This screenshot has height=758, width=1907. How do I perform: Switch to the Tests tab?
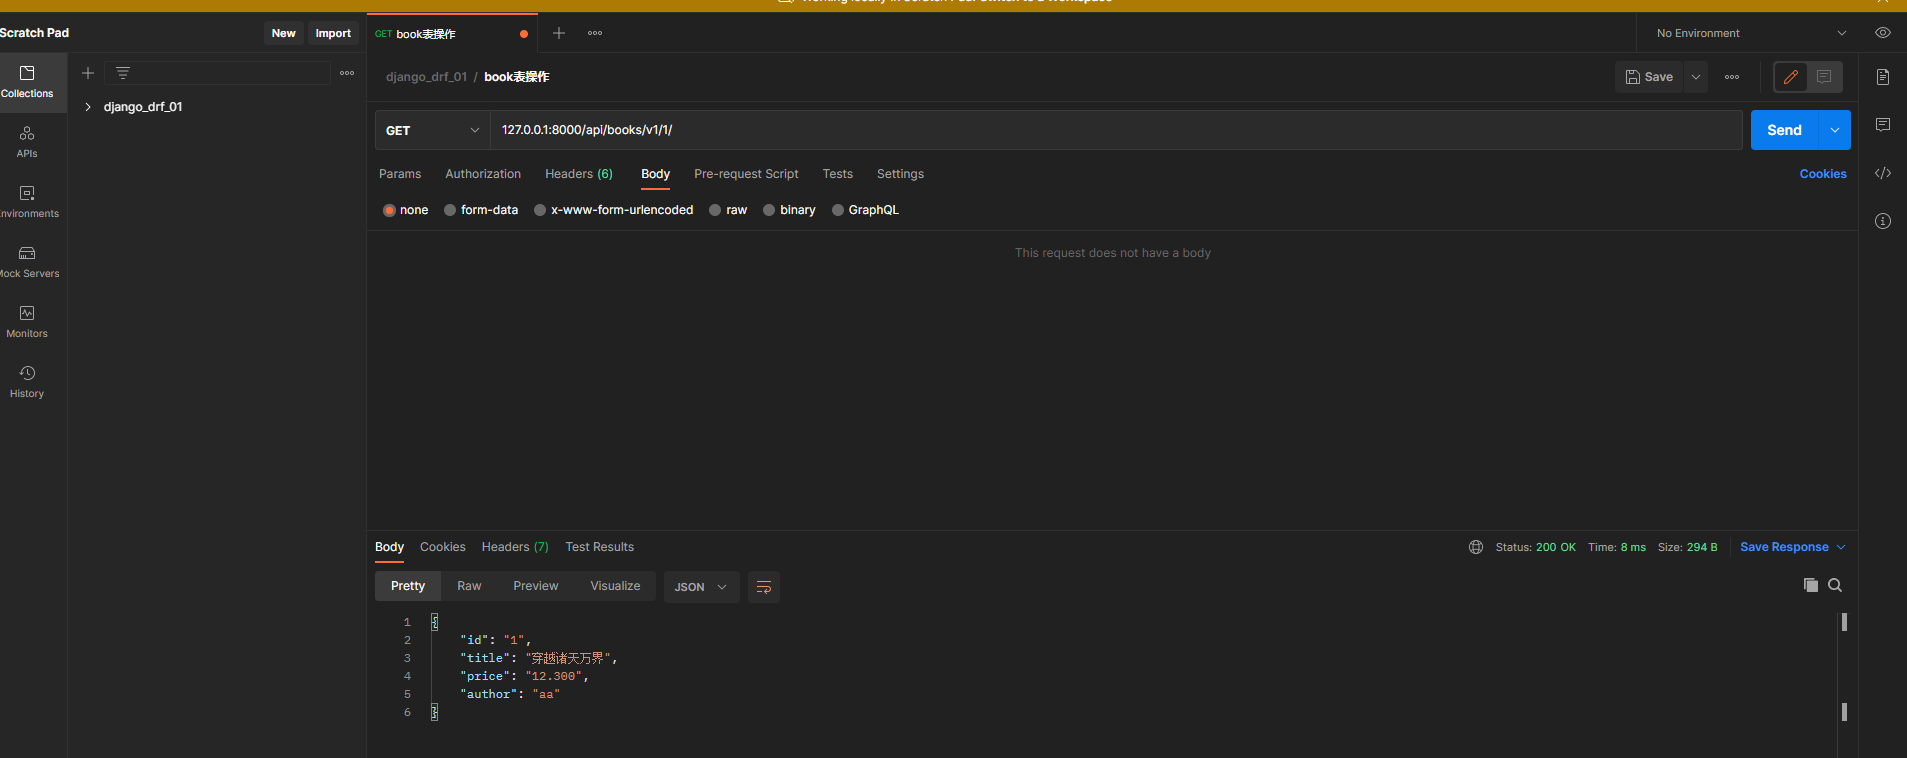pyautogui.click(x=838, y=174)
